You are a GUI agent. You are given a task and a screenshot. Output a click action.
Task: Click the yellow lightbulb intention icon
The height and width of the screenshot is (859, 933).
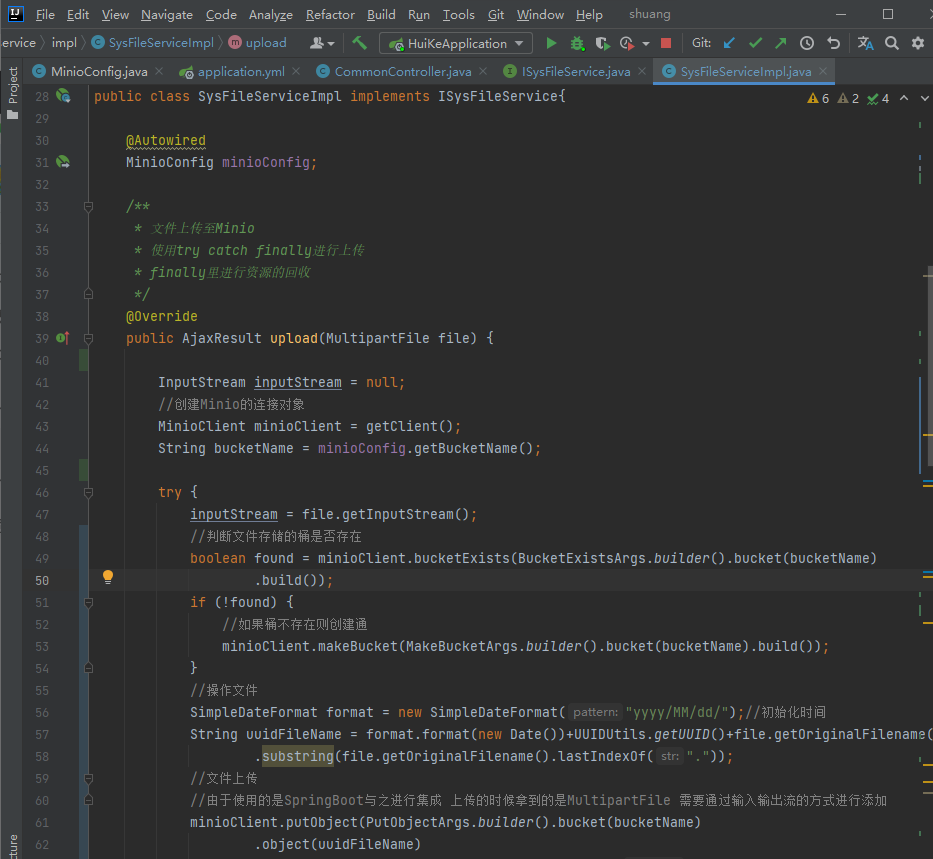[108, 577]
